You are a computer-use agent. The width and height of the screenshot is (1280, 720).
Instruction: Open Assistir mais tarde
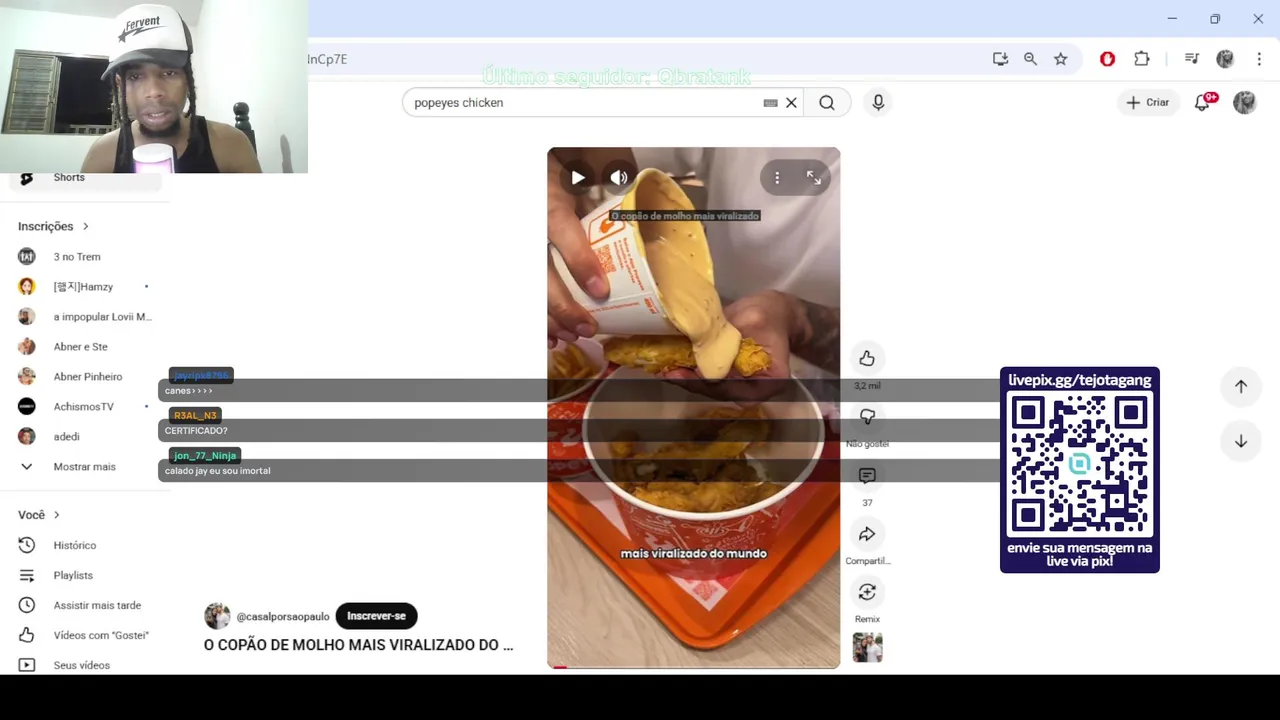click(85, 605)
